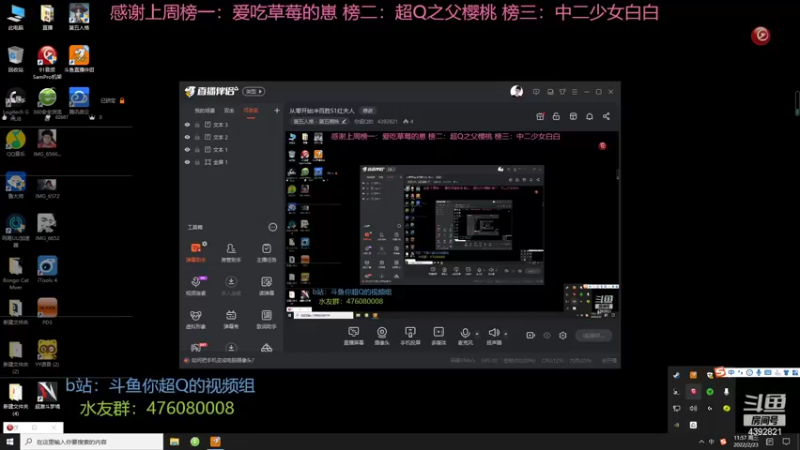Open the iTools 4 desktop shortcut
Image resolution: width=800 pixels, height=450 pixels.
[47, 269]
